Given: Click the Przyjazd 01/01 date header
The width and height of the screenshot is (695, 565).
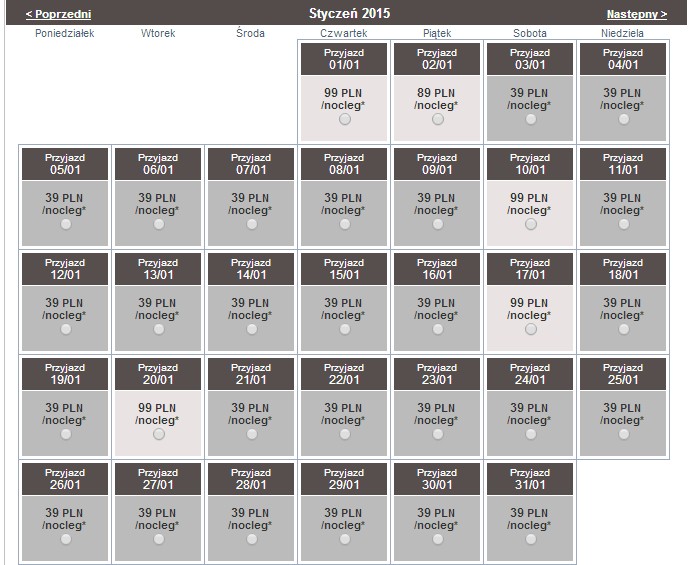Looking at the screenshot, I should [x=344, y=59].
